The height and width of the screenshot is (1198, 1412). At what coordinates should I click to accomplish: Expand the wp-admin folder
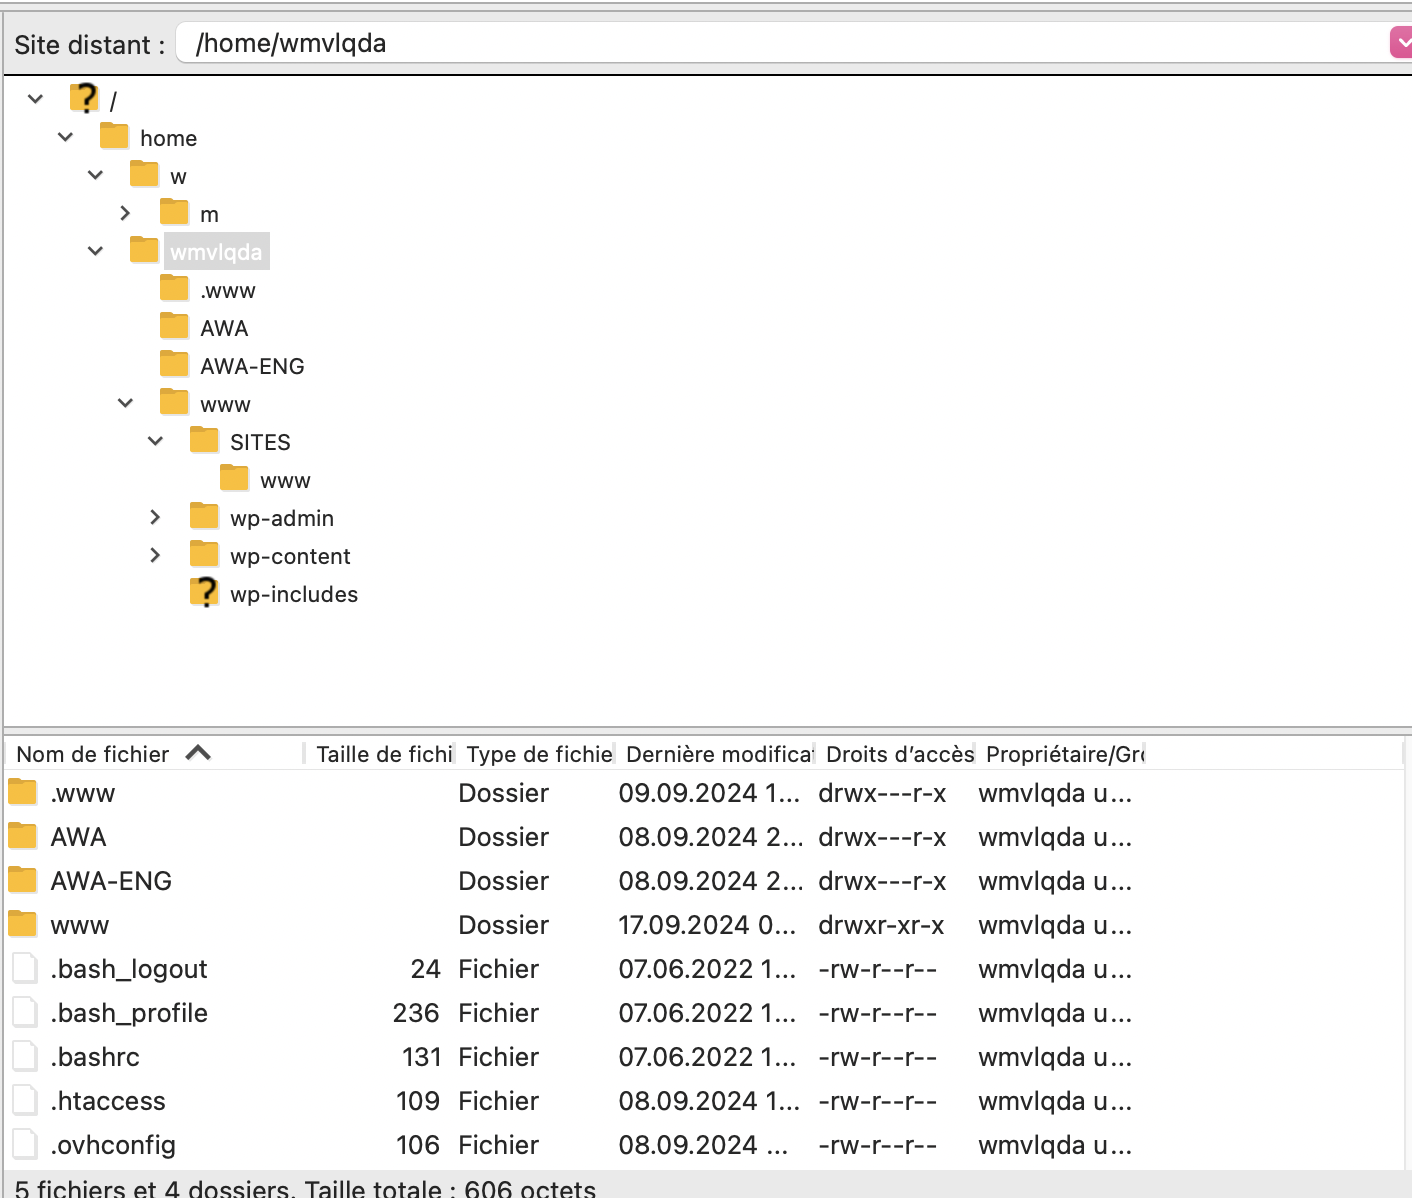click(x=155, y=517)
